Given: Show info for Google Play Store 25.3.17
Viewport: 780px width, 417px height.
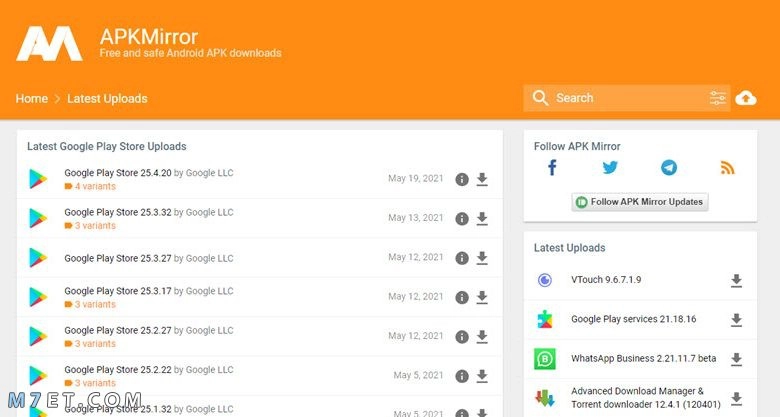Looking at the screenshot, I should click(x=462, y=297).
